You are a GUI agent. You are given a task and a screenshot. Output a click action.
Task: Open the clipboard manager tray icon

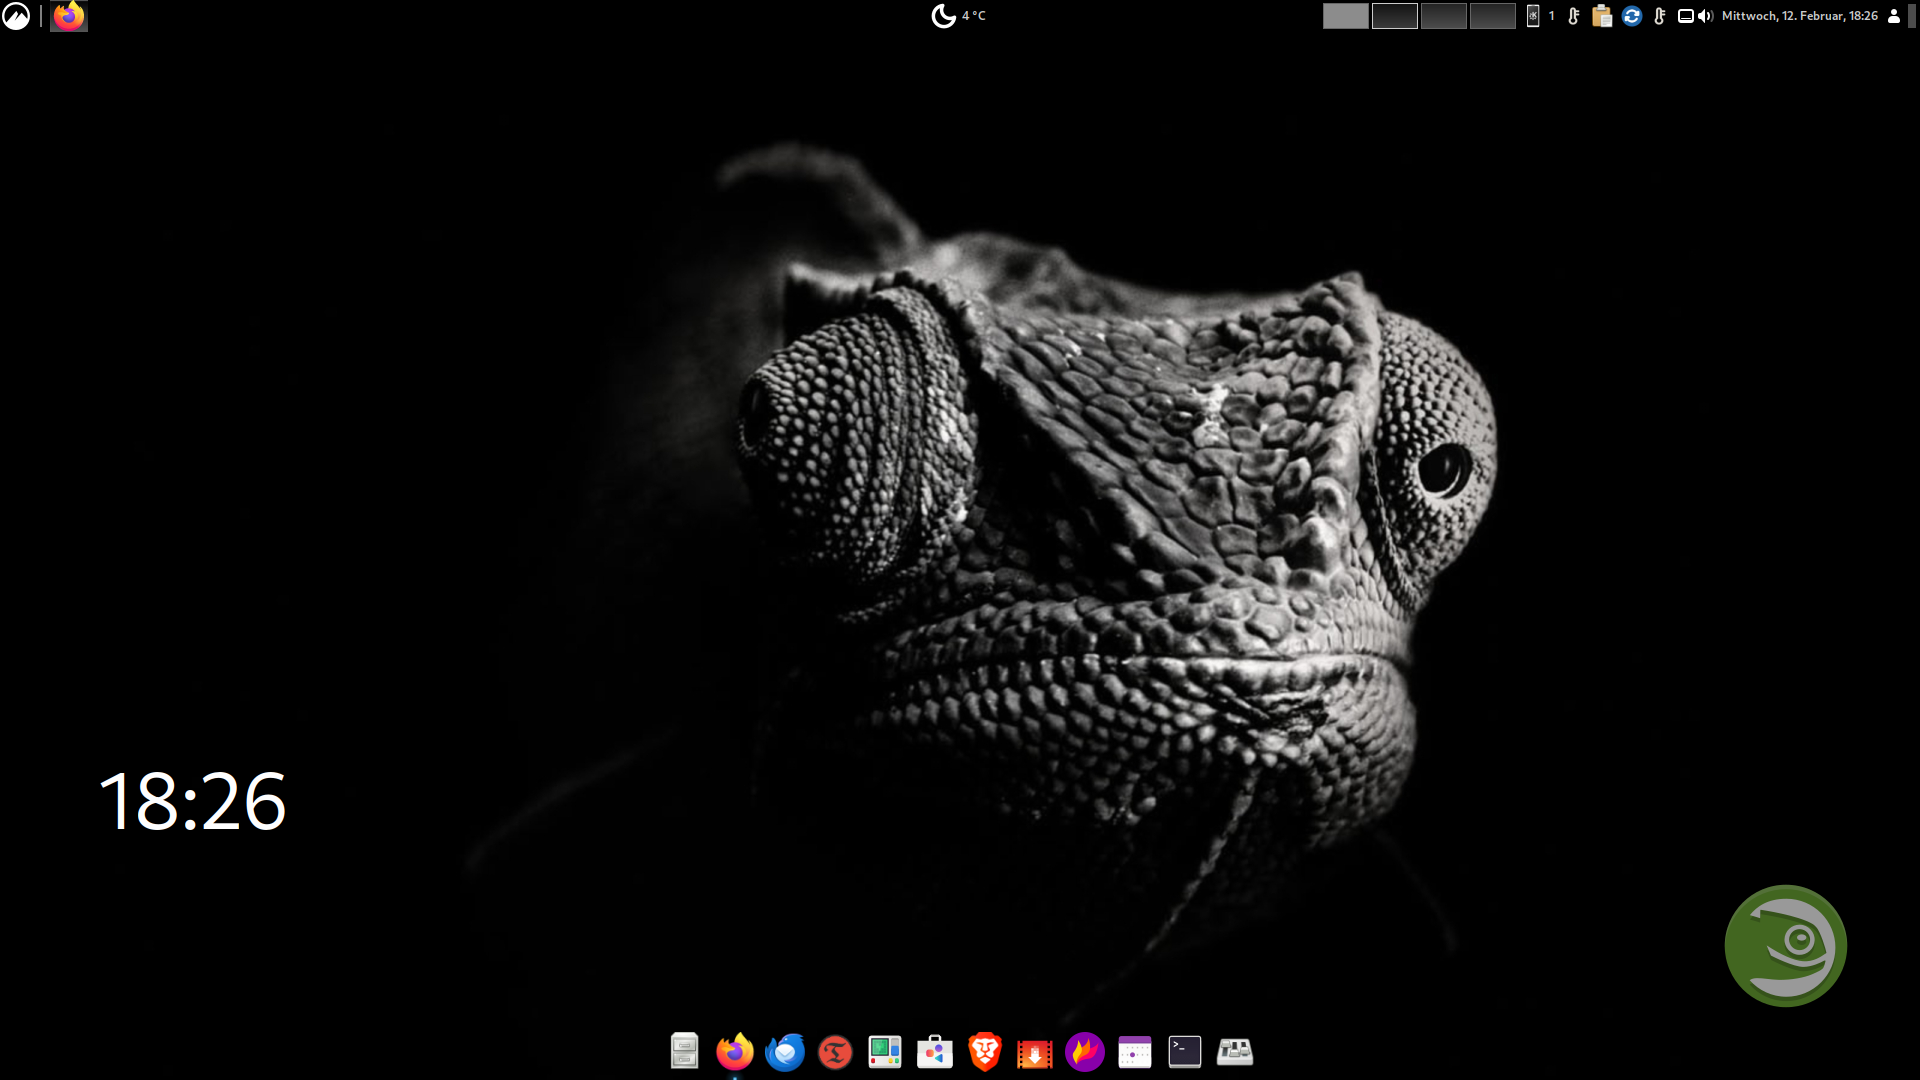1602,16
